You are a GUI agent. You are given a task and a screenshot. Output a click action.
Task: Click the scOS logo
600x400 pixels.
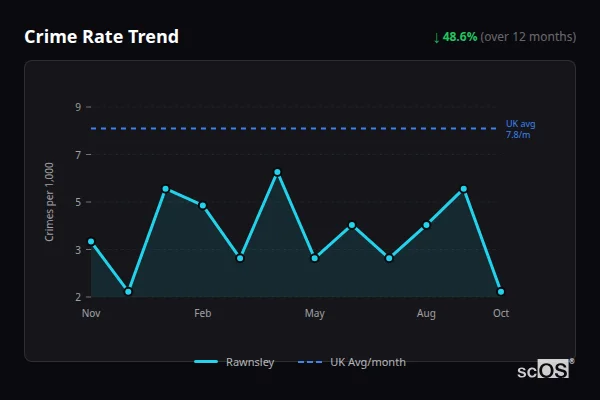(x=545, y=369)
